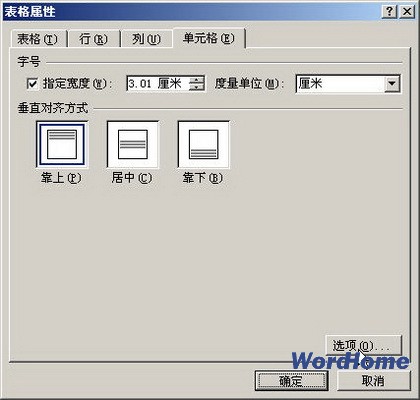
Task: Confirm with the 确定 button
Action: coord(292,381)
